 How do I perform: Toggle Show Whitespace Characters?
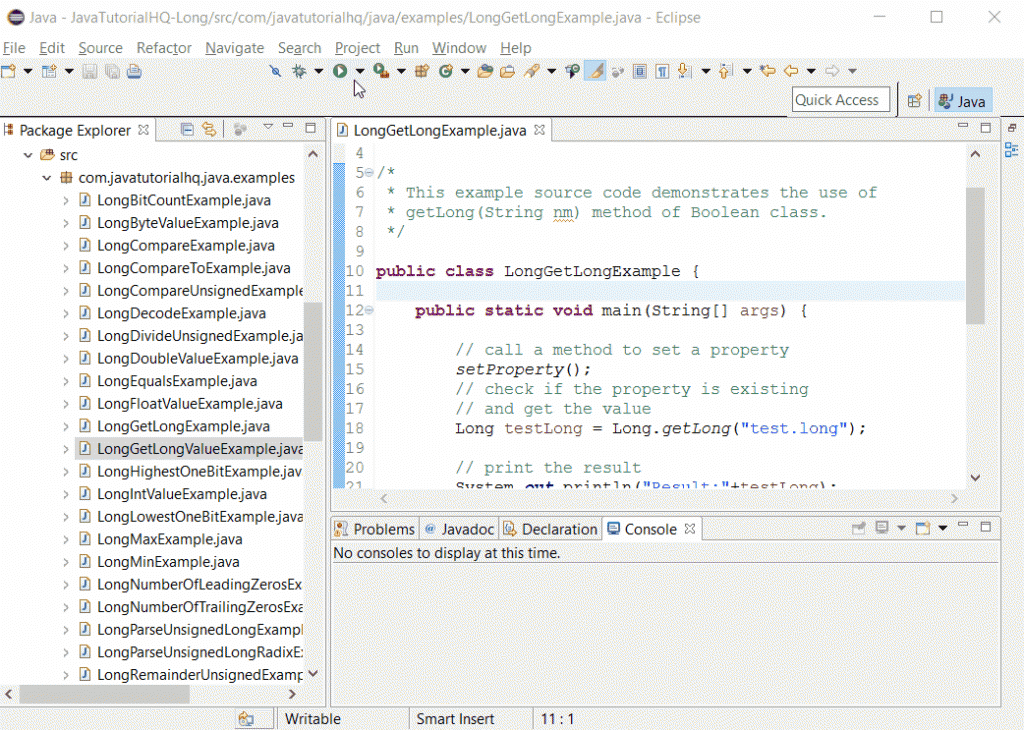(x=664, y=71)
